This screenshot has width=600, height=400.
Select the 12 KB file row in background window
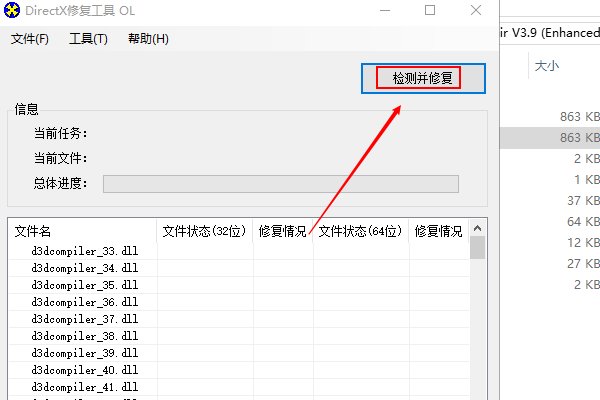point(550,243)
